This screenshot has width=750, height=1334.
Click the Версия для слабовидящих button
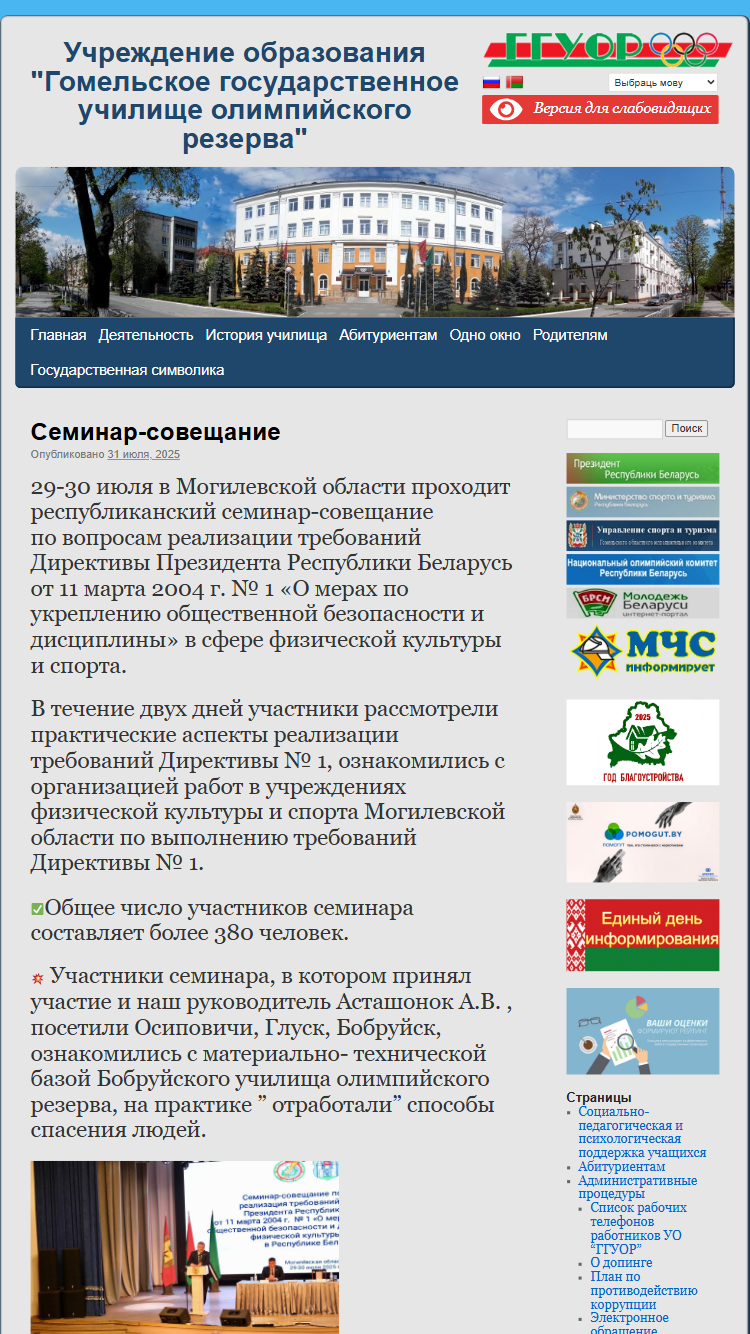coord(600,109)
